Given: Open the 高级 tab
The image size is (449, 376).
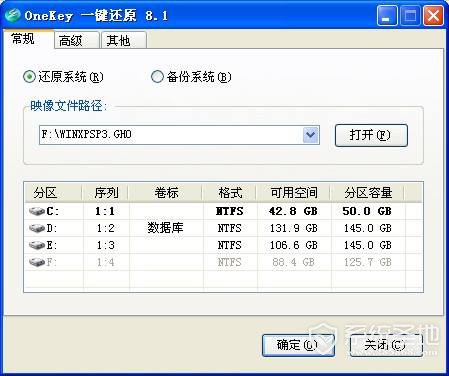Looking at the screenshot, I should pos(77,40).
